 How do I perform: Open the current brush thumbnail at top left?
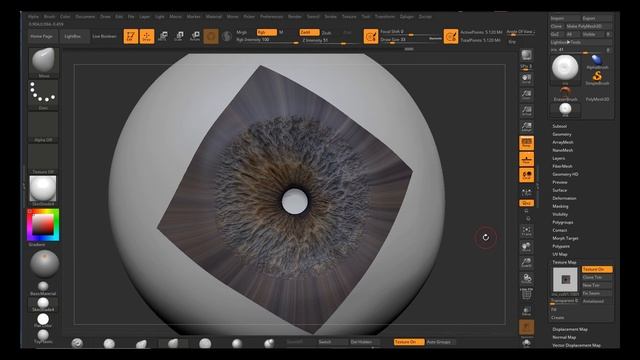point(43,62)
